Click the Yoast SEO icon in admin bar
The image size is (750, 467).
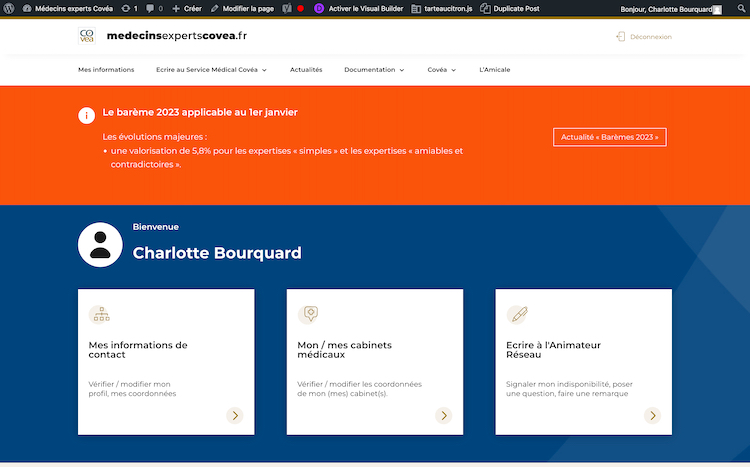pos(287,8)
